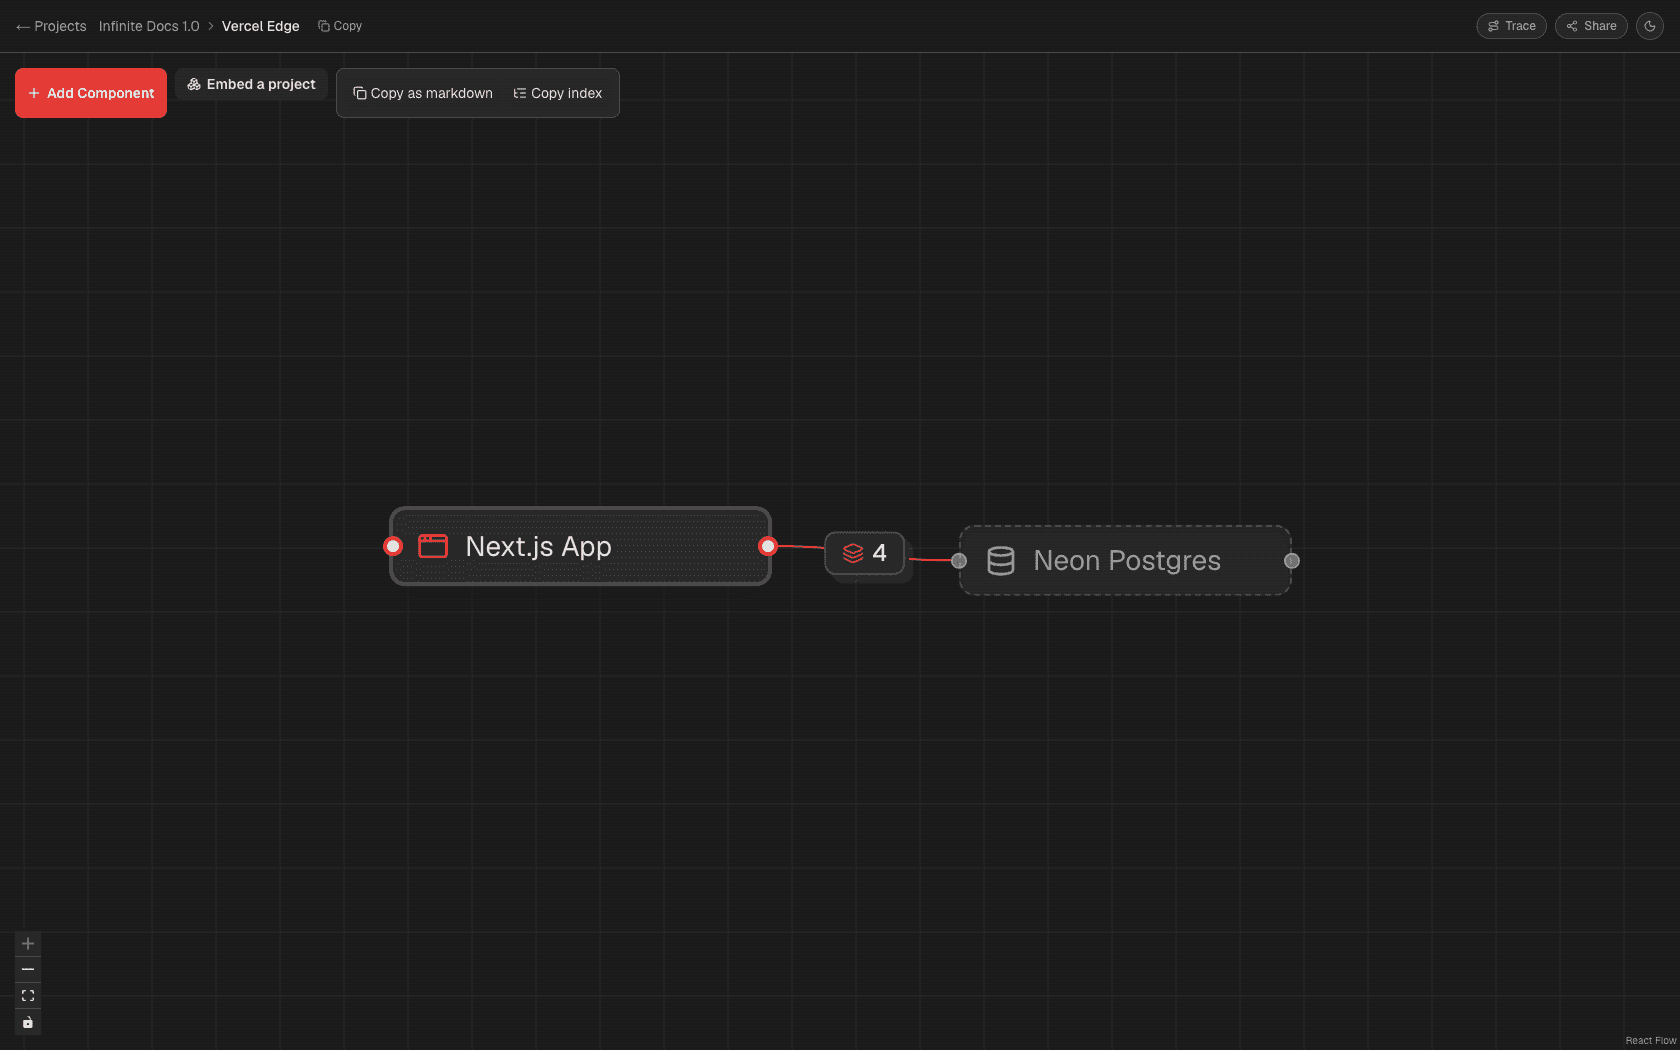Image resolution: width=1680 pixels, height=1050 pixels.
Task: Open the Trace view
Action: coord(1511,26)
